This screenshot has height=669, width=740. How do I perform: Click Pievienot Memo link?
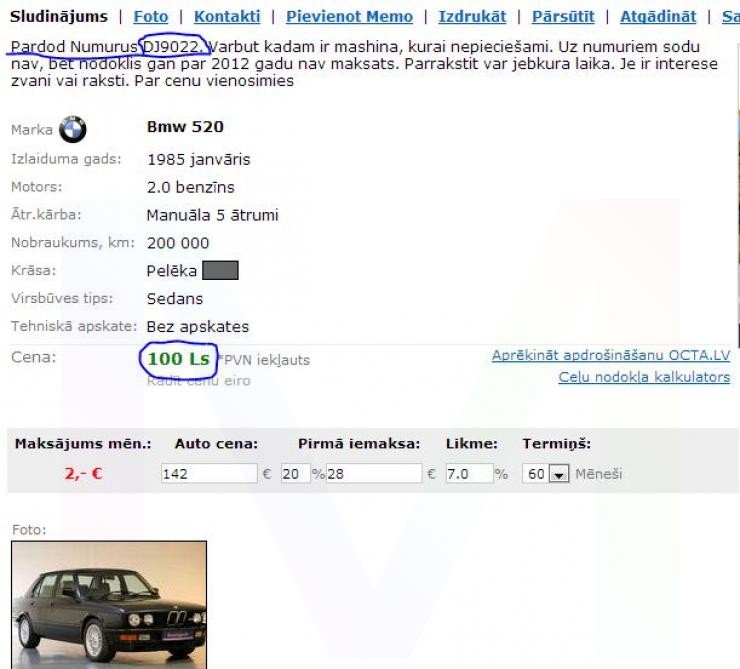point(349,16)
